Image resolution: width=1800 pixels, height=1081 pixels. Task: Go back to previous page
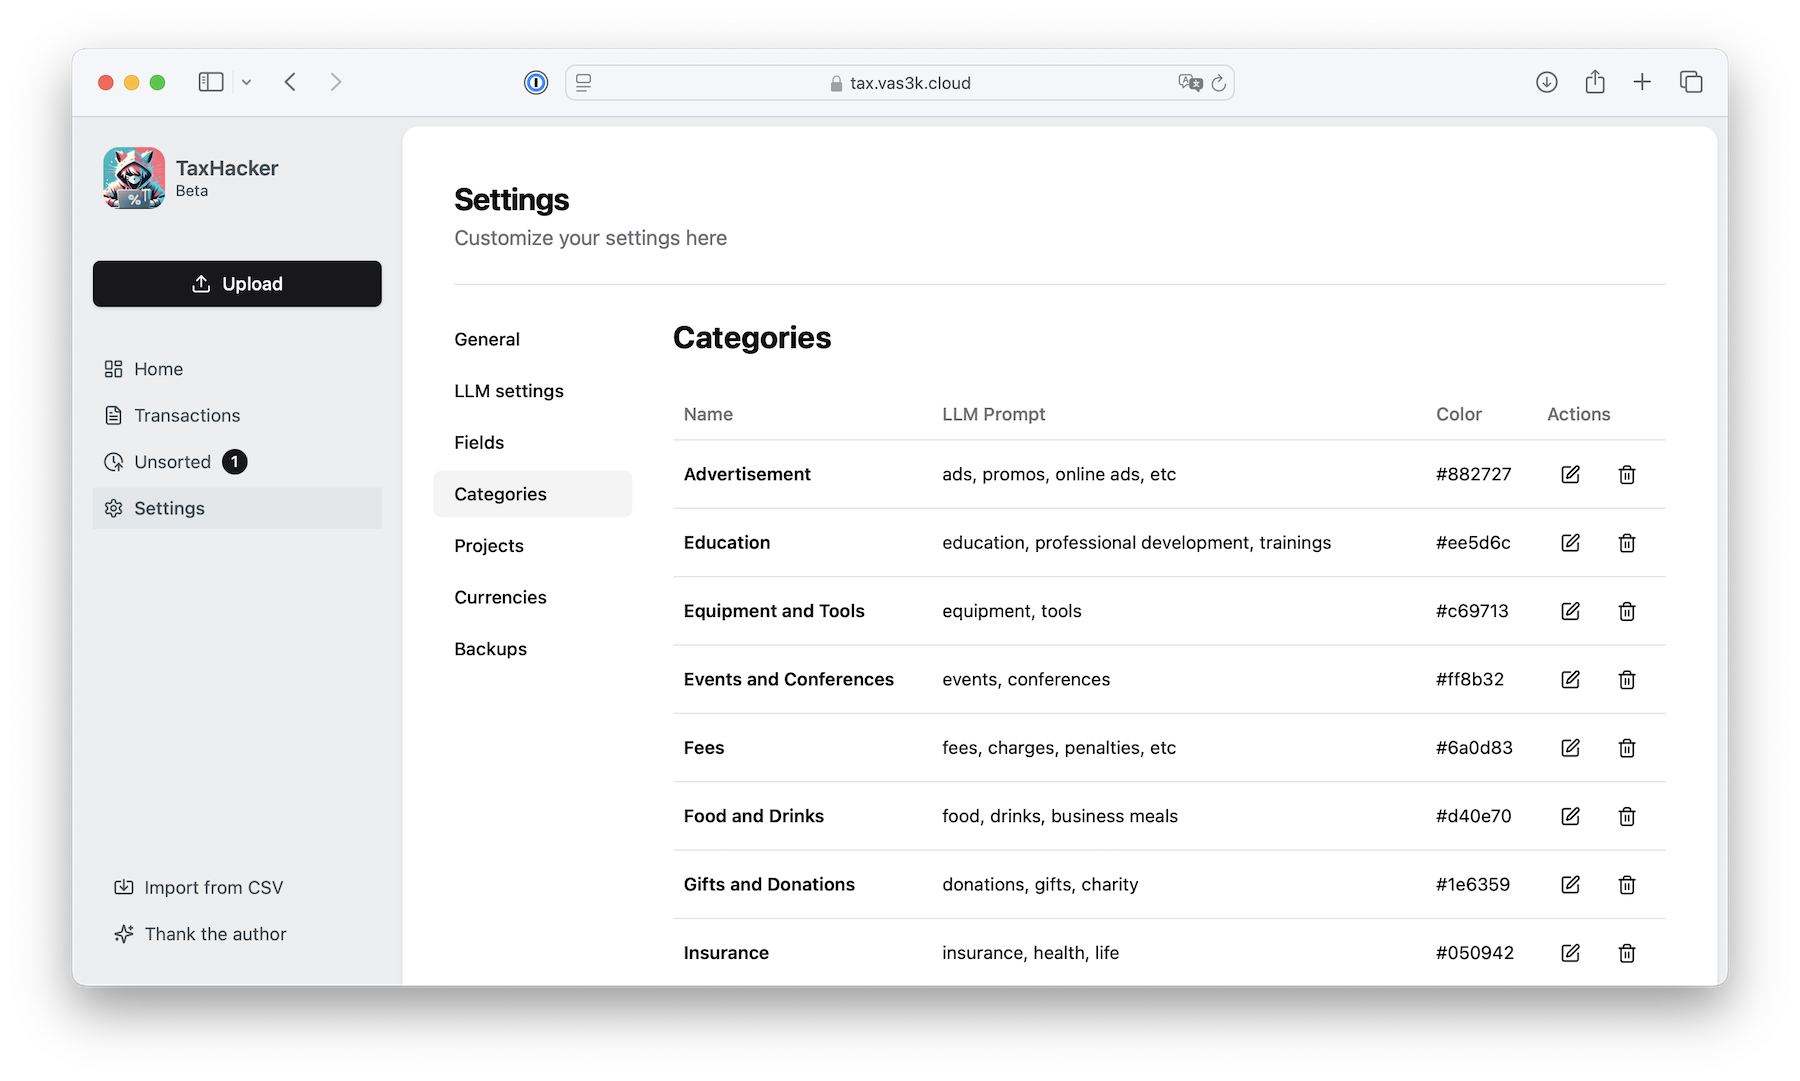click(x=290, y=82)
